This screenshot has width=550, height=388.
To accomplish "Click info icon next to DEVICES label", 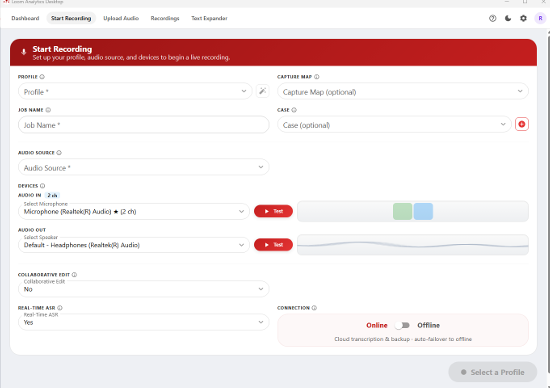I will click(42, 186).
